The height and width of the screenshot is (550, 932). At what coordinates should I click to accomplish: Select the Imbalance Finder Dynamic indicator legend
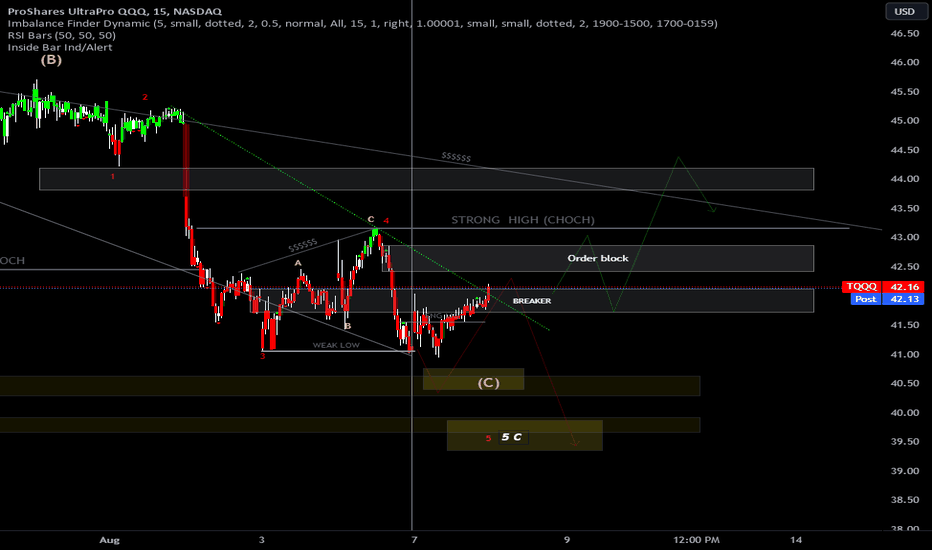coord(362,23)
